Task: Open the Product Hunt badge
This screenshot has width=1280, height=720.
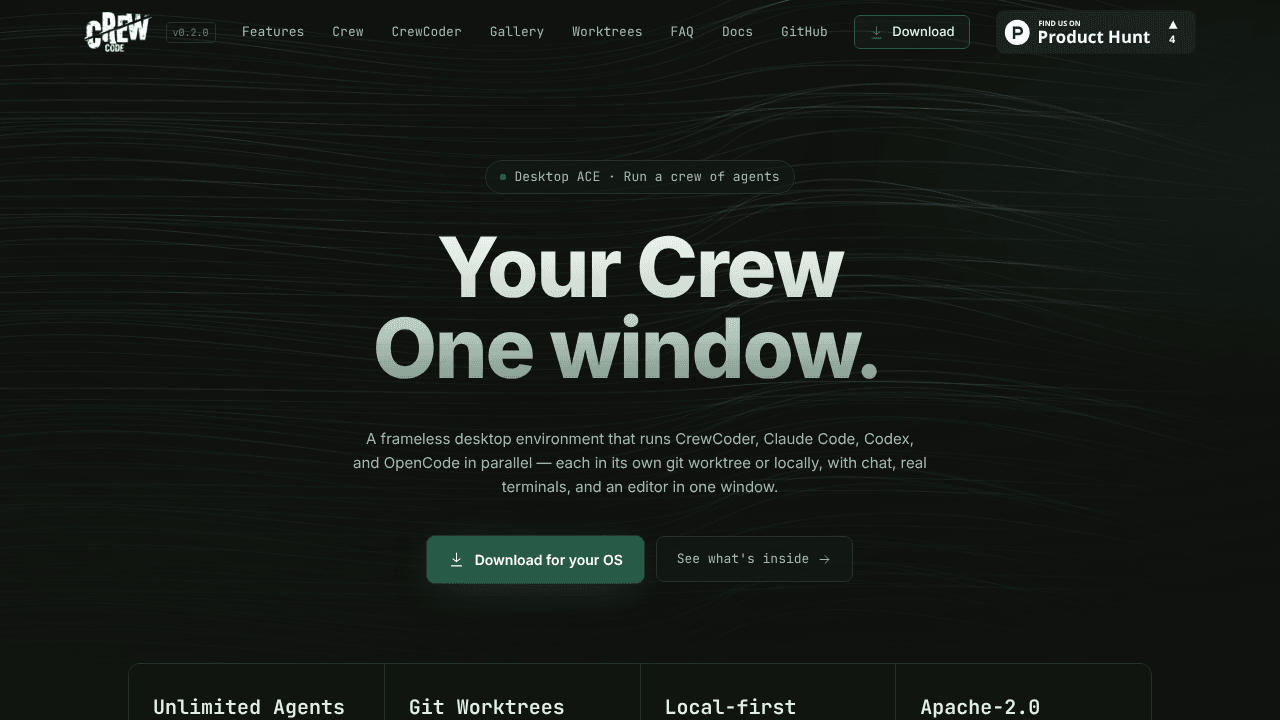Action: coord(1095,32)
